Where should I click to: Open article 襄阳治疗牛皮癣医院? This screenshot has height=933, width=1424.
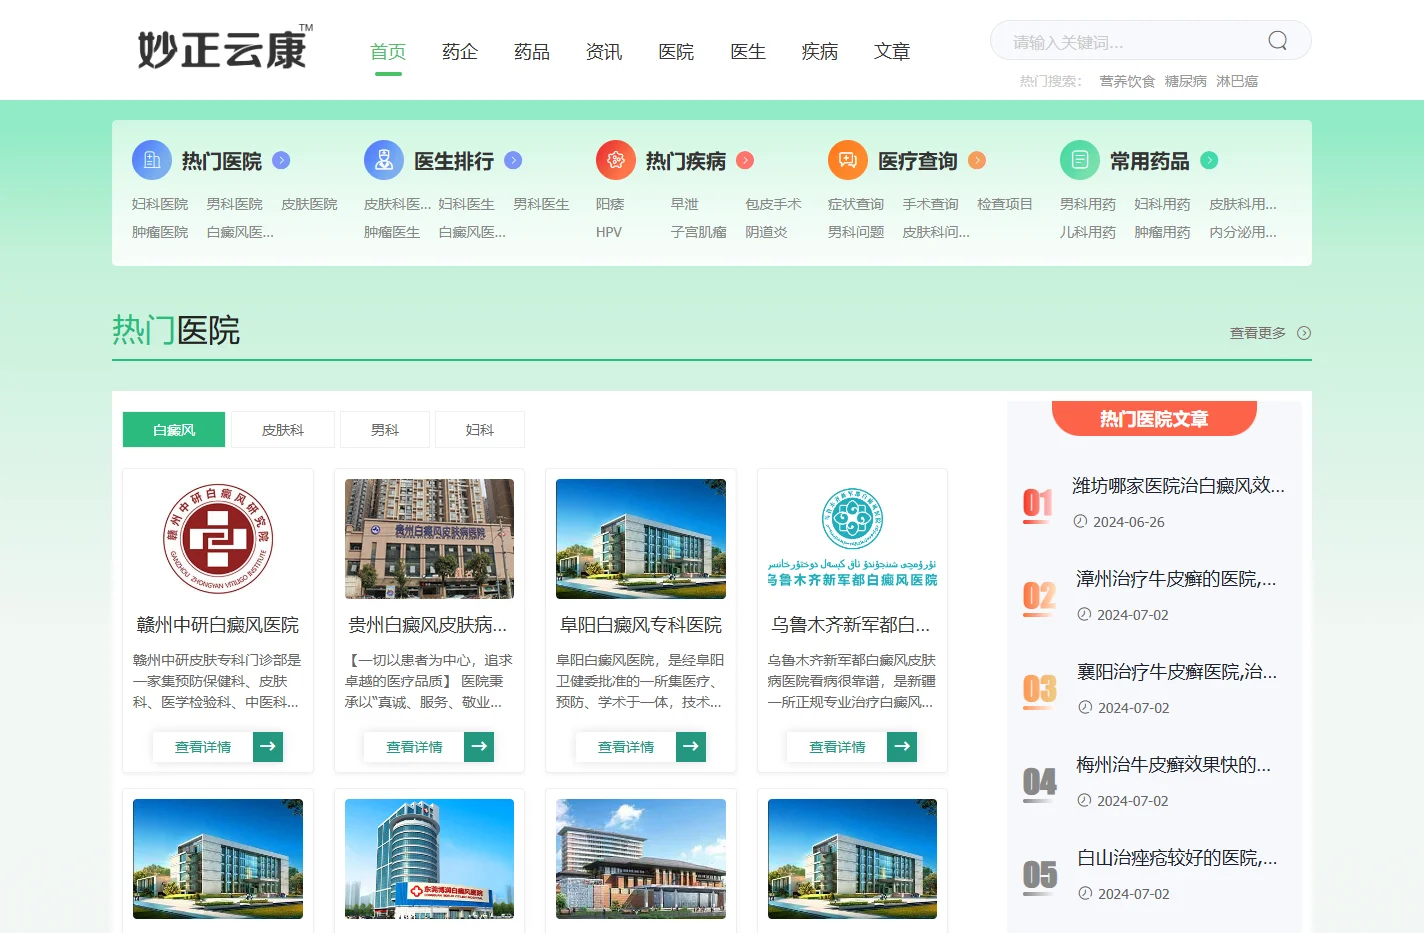click(1177, 672)
